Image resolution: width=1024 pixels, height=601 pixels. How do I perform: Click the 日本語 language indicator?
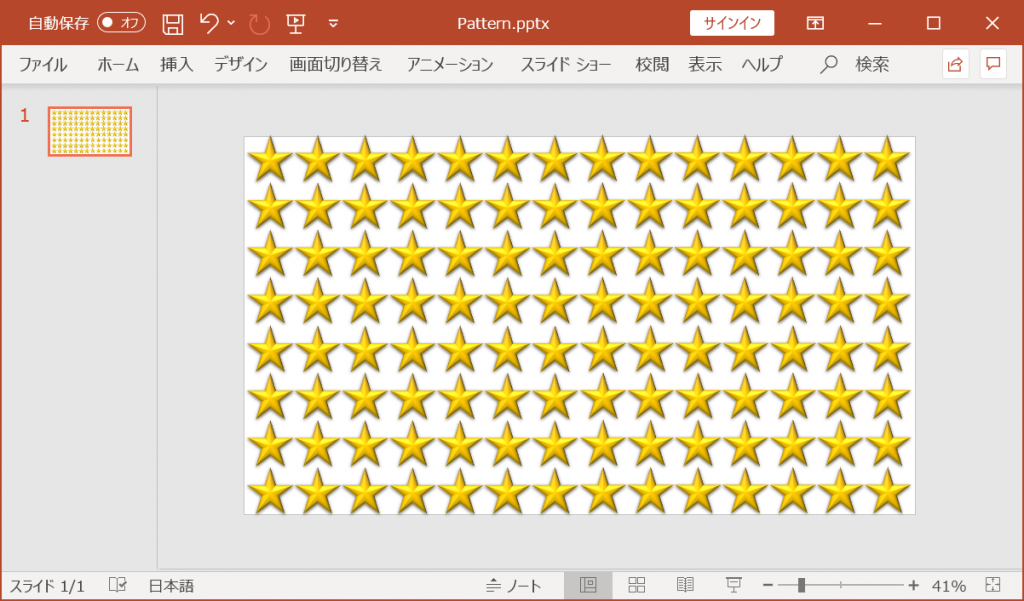[x=171, y=586]
